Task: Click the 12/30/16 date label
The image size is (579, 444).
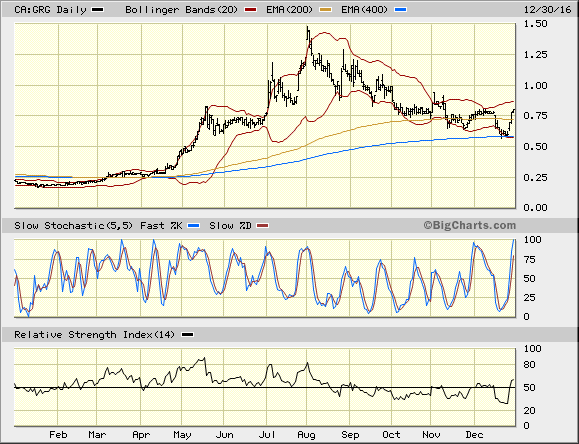Action: pos(547,10)
